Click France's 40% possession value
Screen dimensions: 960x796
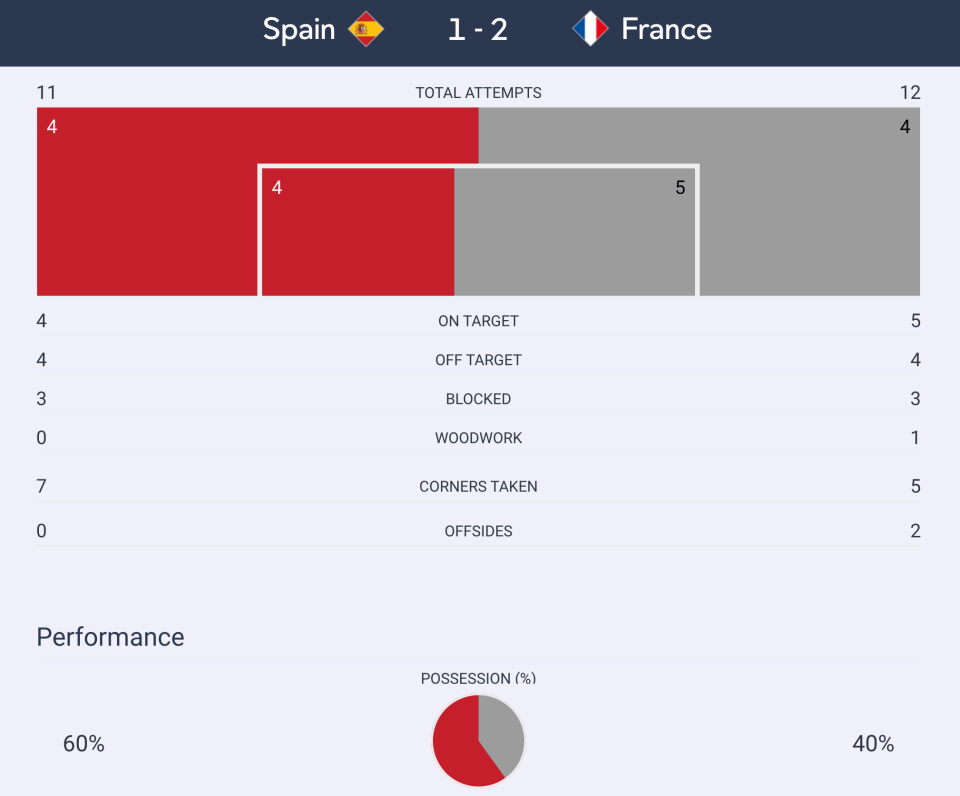coord(873,743)
